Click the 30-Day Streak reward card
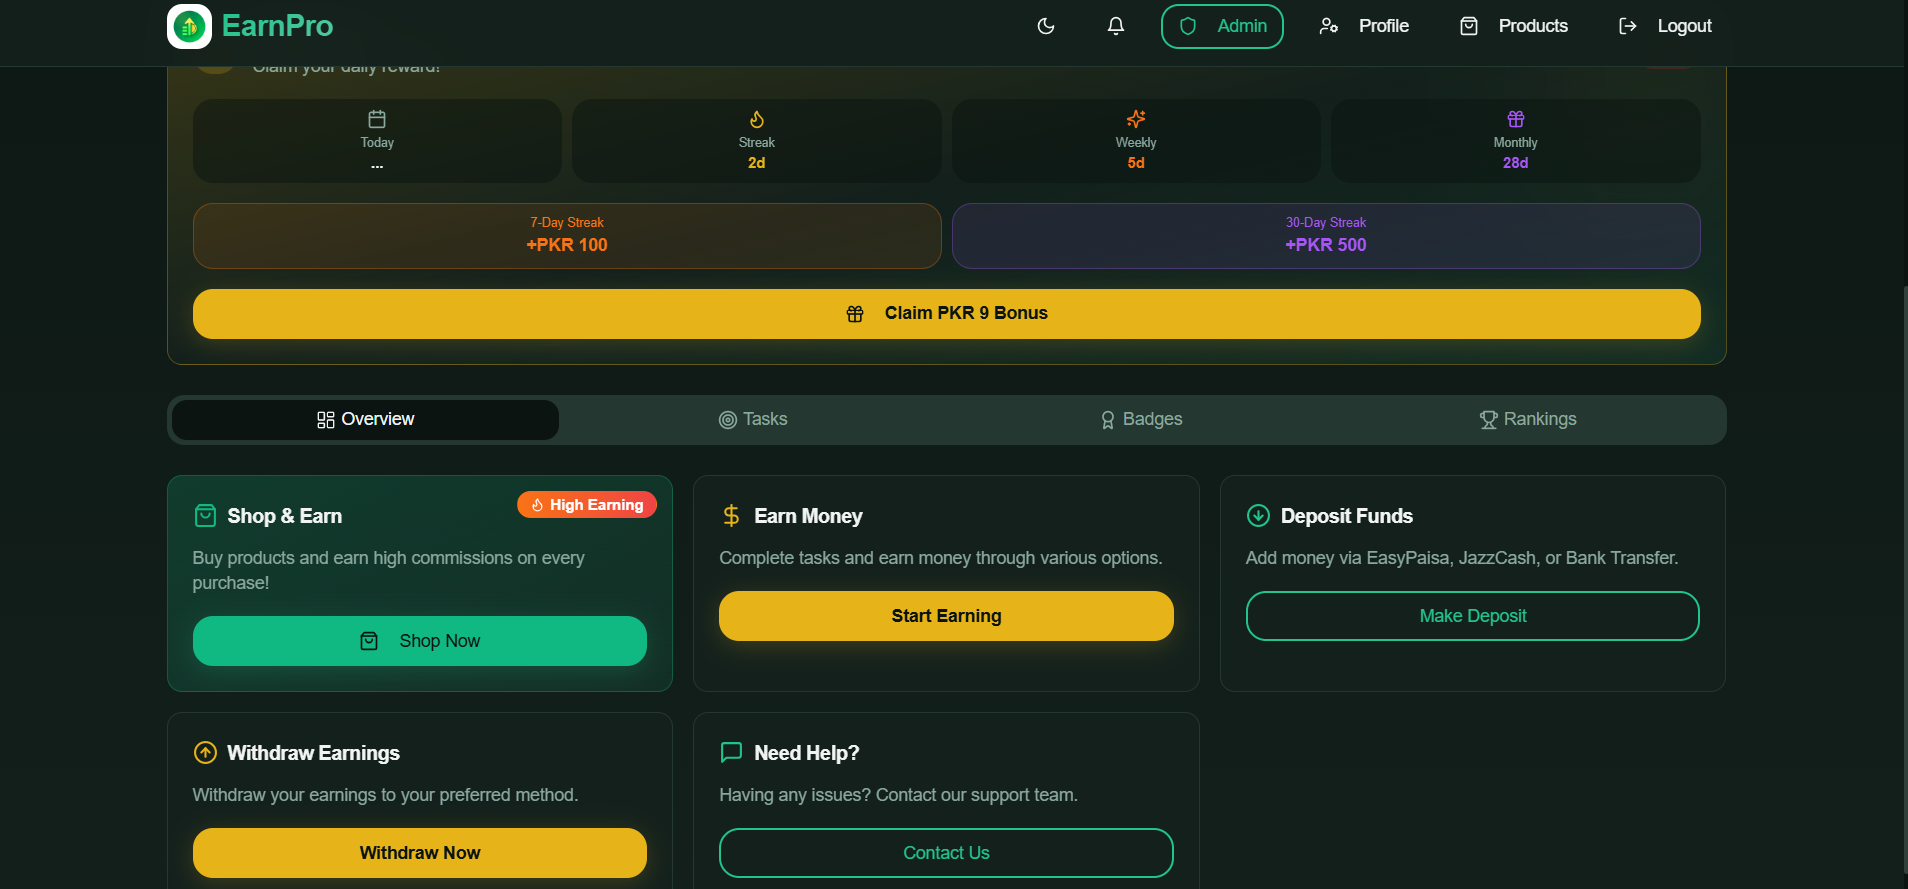The image size is (1908, 889). [1325, 236]
